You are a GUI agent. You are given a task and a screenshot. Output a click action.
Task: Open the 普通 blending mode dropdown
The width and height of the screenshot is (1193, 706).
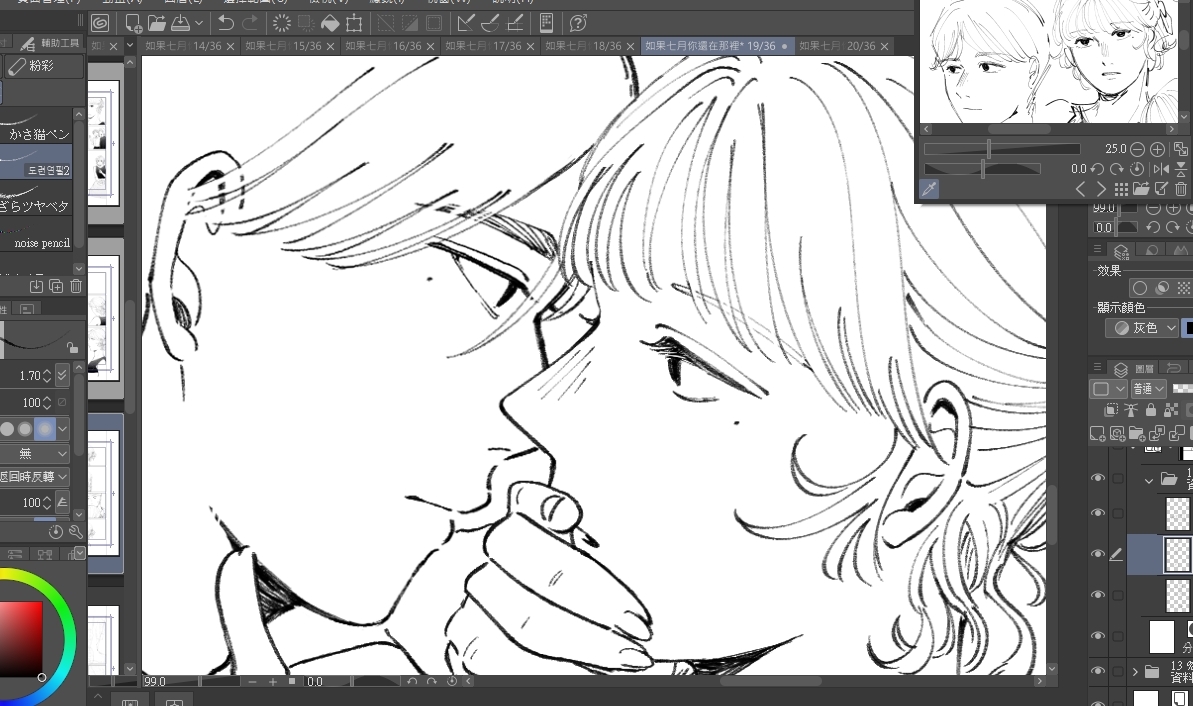point(1149,389)
